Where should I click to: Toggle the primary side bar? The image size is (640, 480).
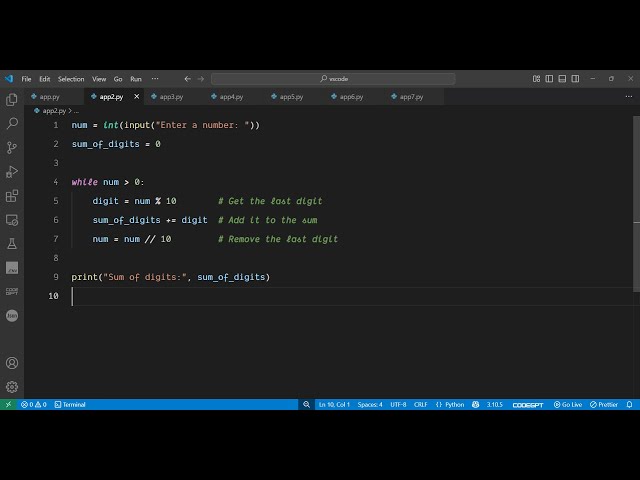click(x=549, y=79)
